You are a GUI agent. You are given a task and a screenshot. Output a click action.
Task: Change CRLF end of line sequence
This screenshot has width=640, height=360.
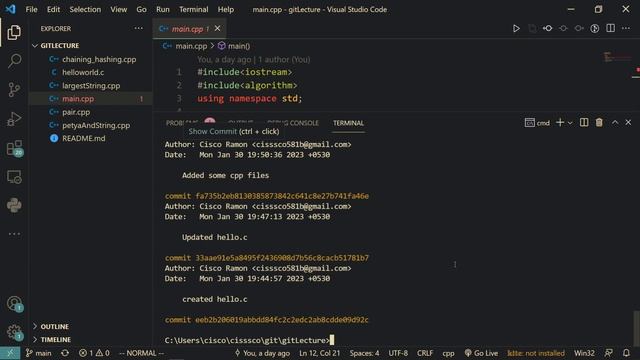[x=425, y=353]
